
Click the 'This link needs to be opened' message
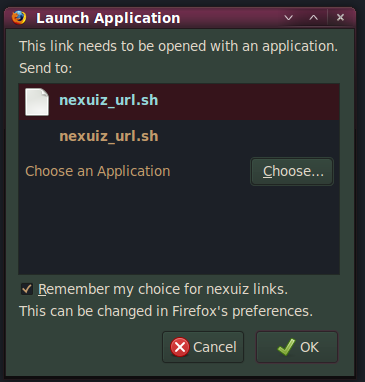click(179, 46)
